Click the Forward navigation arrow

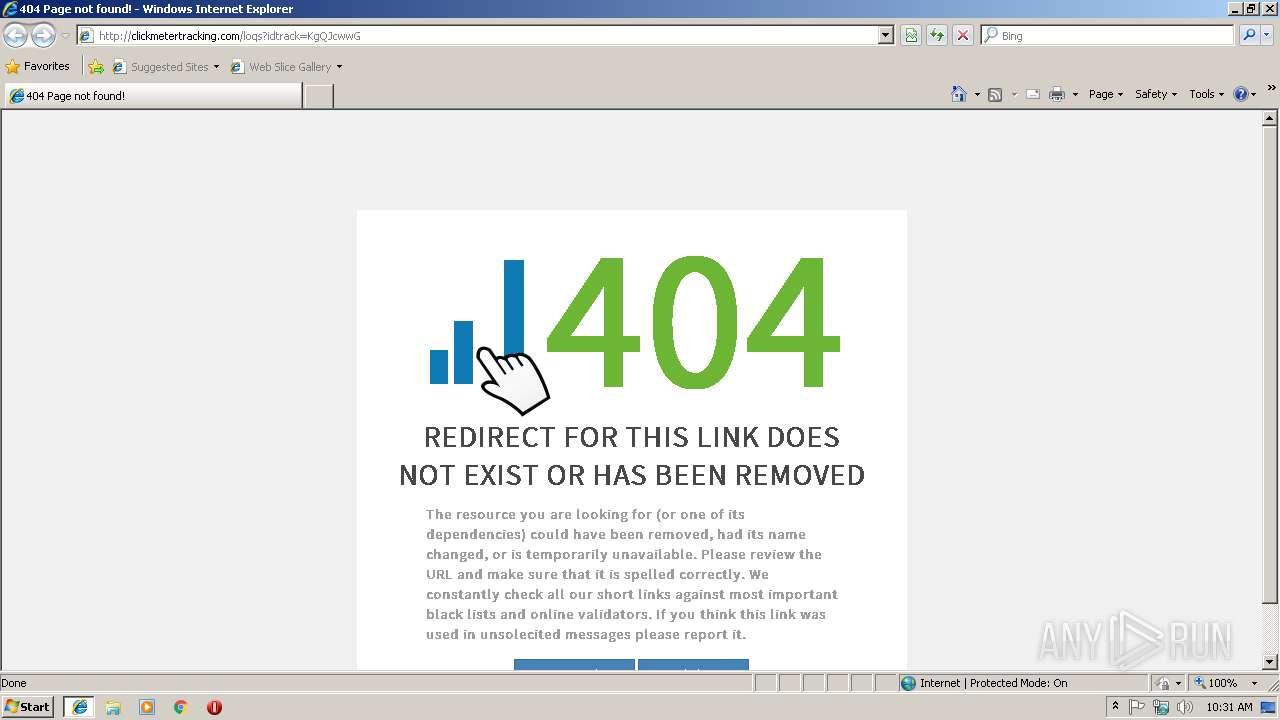click(43, 36)
